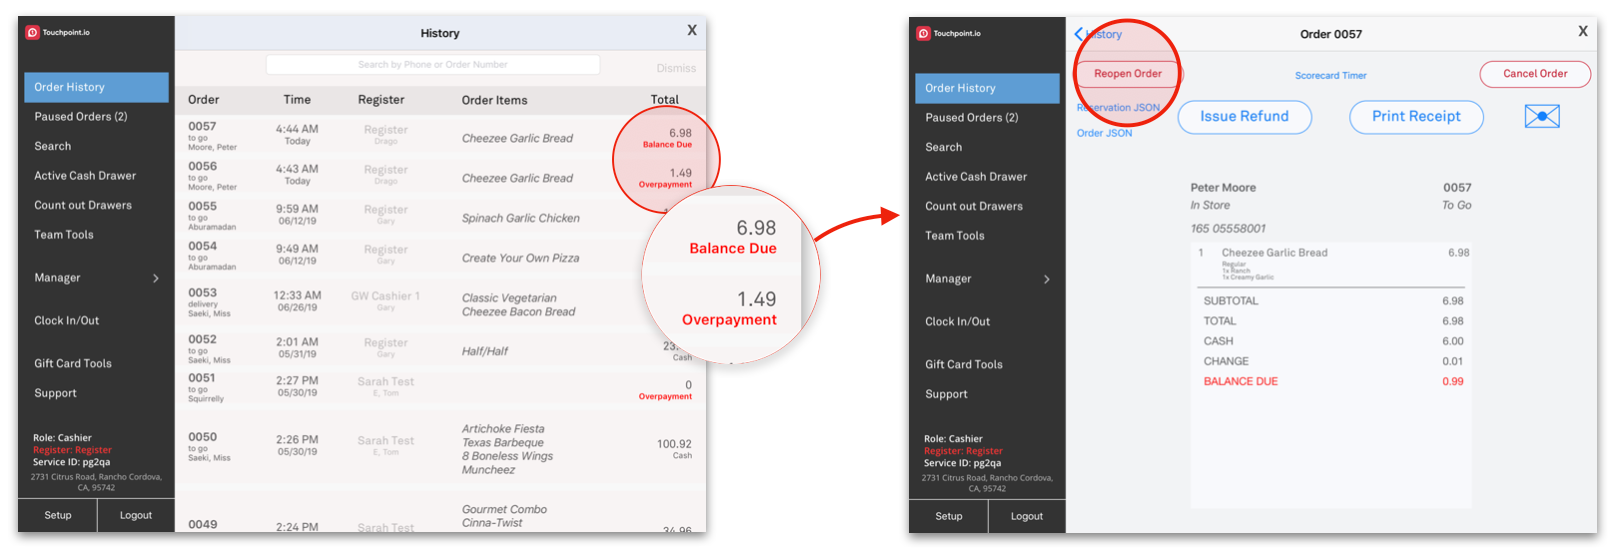
Task: Click the Issue Refund button
Action: point(1245,117)
